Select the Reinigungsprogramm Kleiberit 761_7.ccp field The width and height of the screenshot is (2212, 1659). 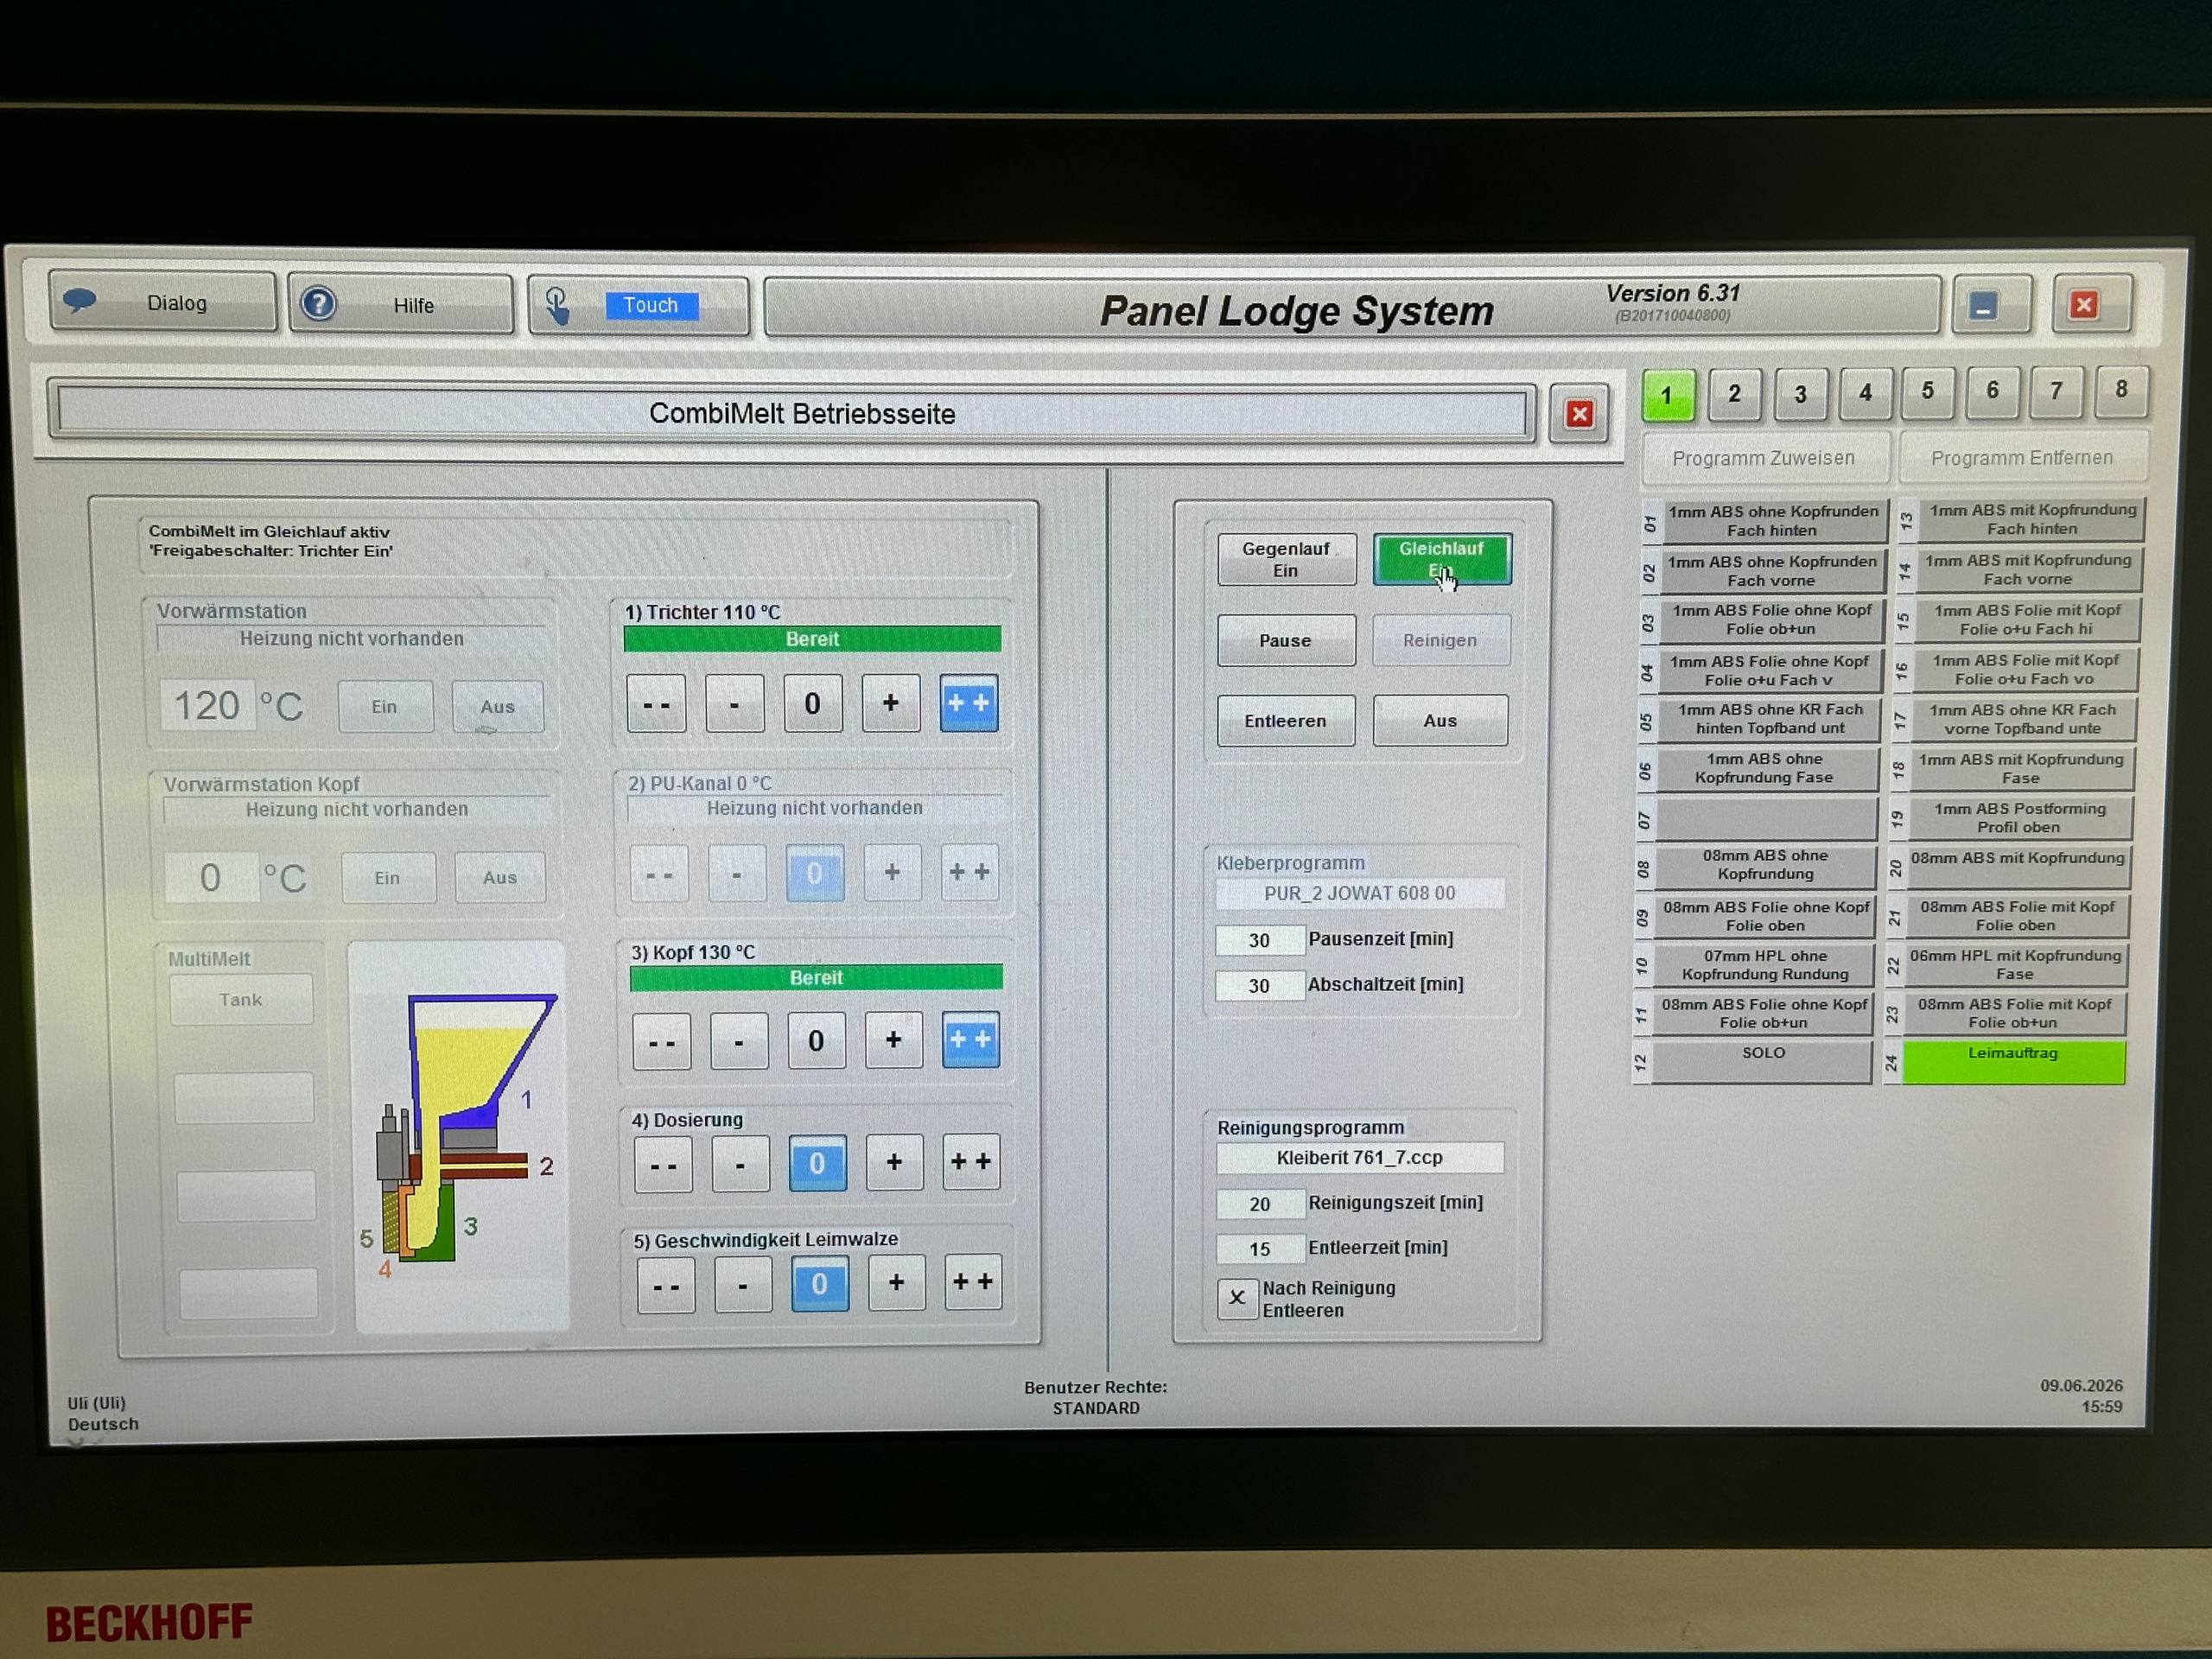coord(1360,1158)
